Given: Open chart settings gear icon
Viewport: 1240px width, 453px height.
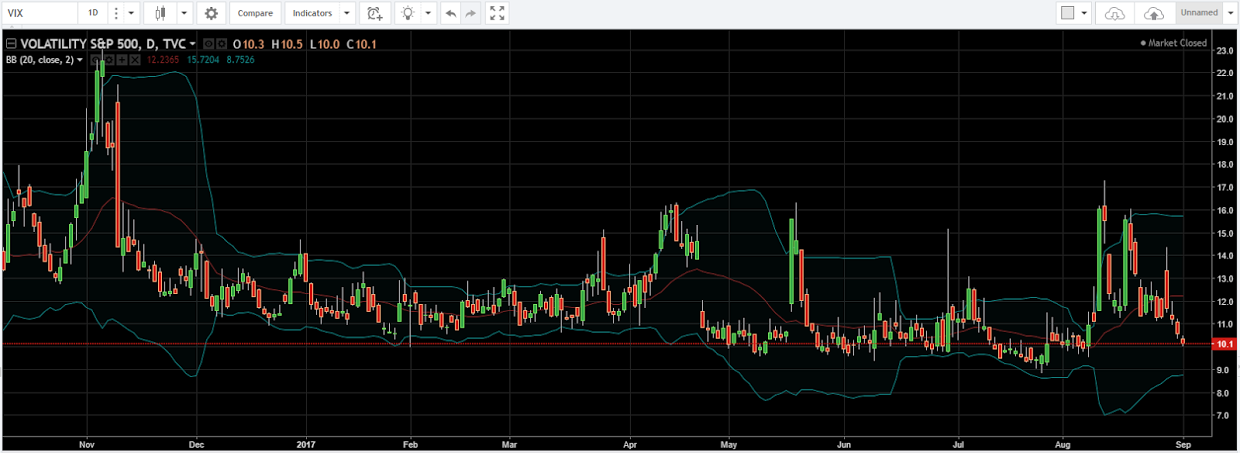Looking at the screenshot, I should click(x=211, y=13).
